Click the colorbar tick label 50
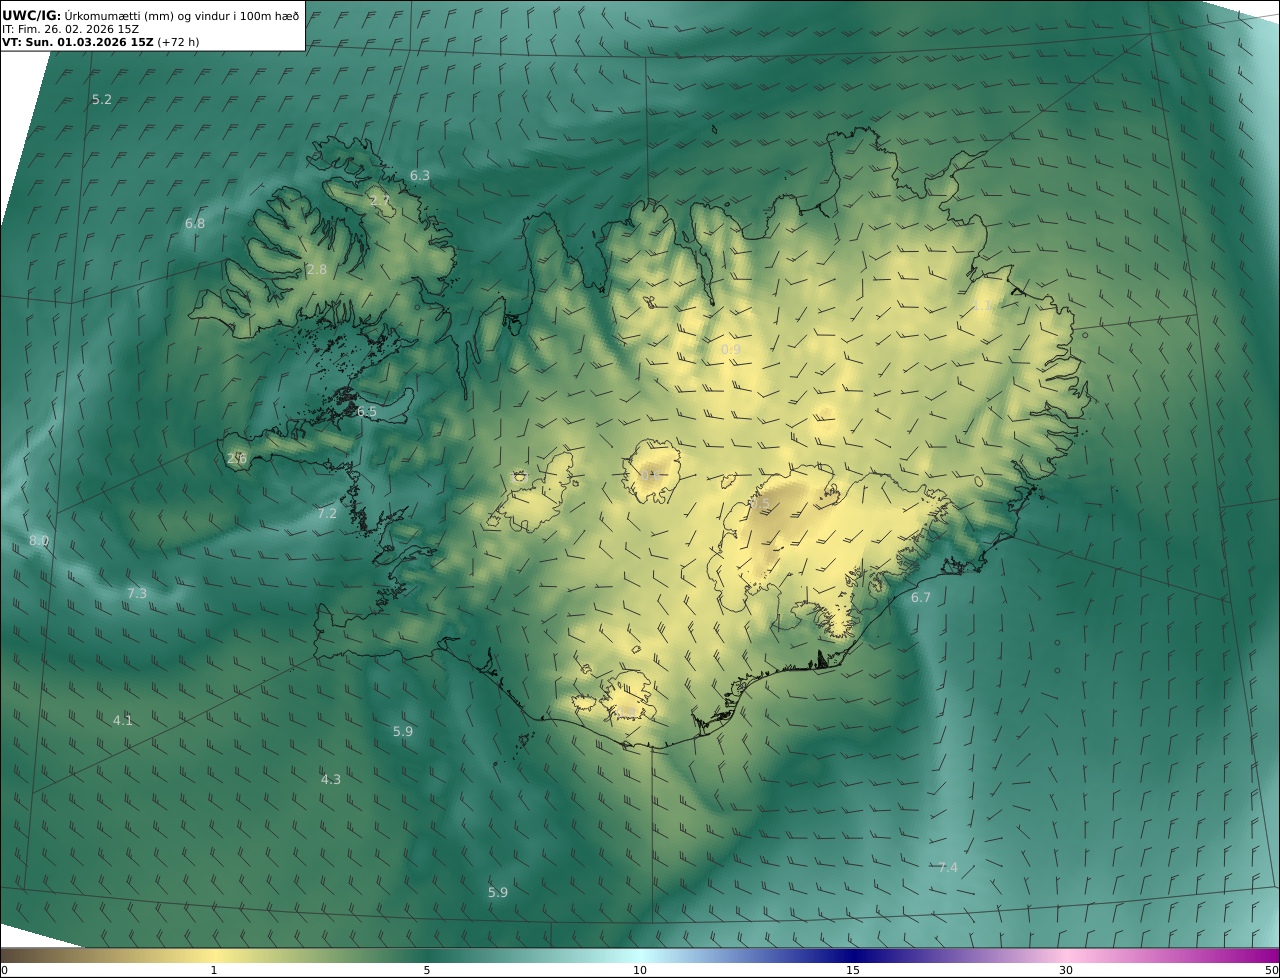1280x978 pixels. [1271, 970]
